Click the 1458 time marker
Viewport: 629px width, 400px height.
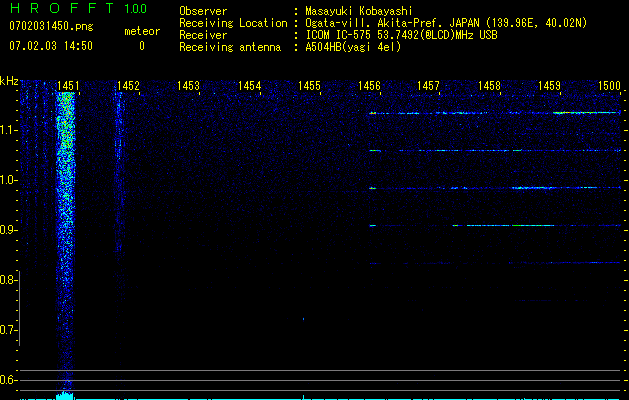point(489,86)
